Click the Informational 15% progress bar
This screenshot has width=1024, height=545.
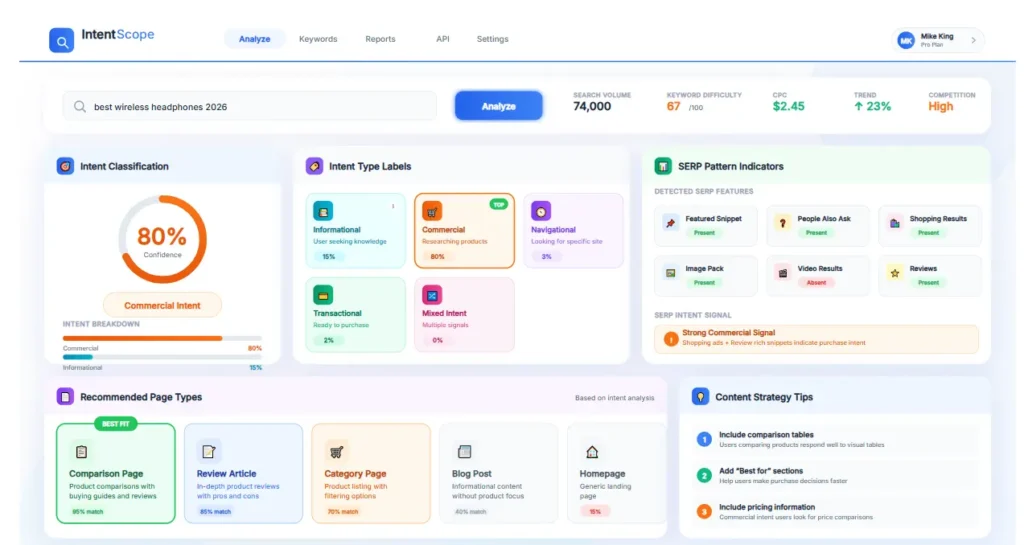162,357
